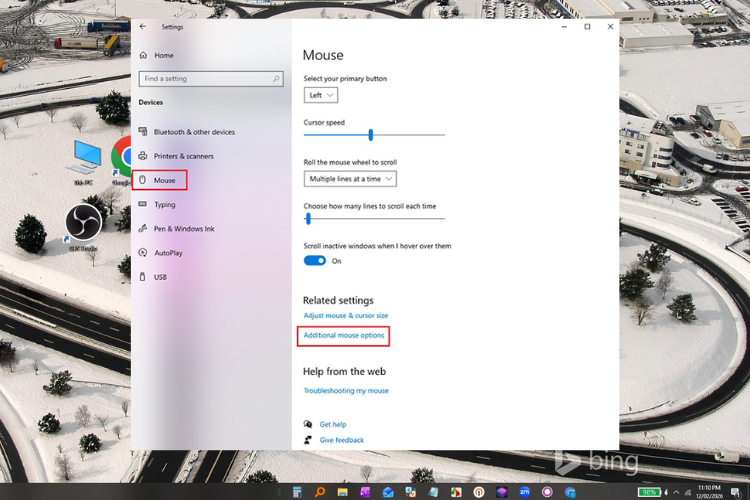Open Troubleshooting my mouse link
The width and height of the screenshot is (750, 500).
tap(346, 391)
